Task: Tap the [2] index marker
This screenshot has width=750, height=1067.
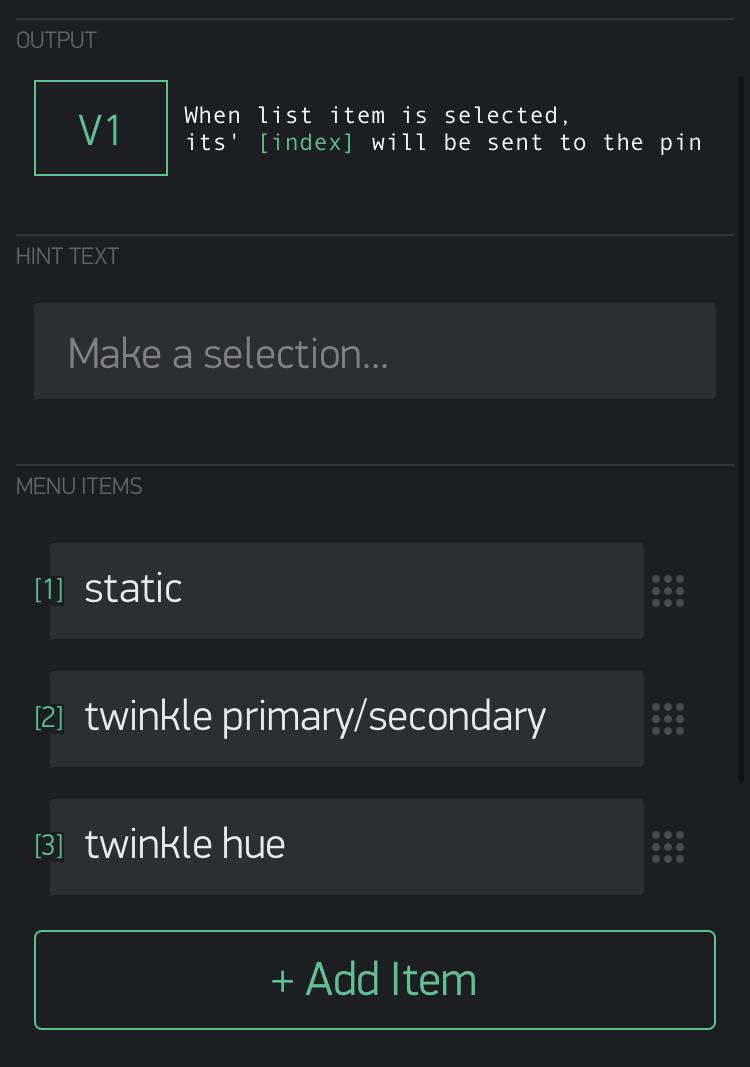Action: tap(49, 718)
